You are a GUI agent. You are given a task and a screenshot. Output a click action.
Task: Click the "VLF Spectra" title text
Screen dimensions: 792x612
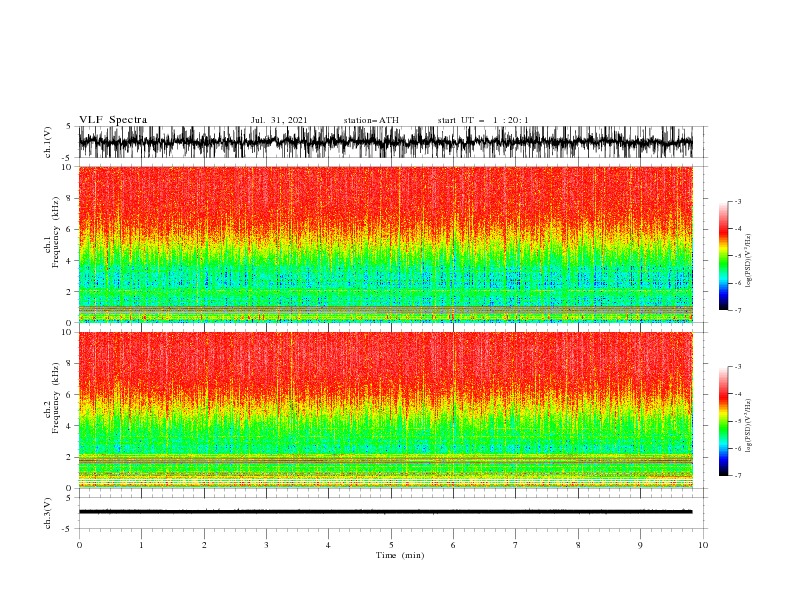coord(113,120)
